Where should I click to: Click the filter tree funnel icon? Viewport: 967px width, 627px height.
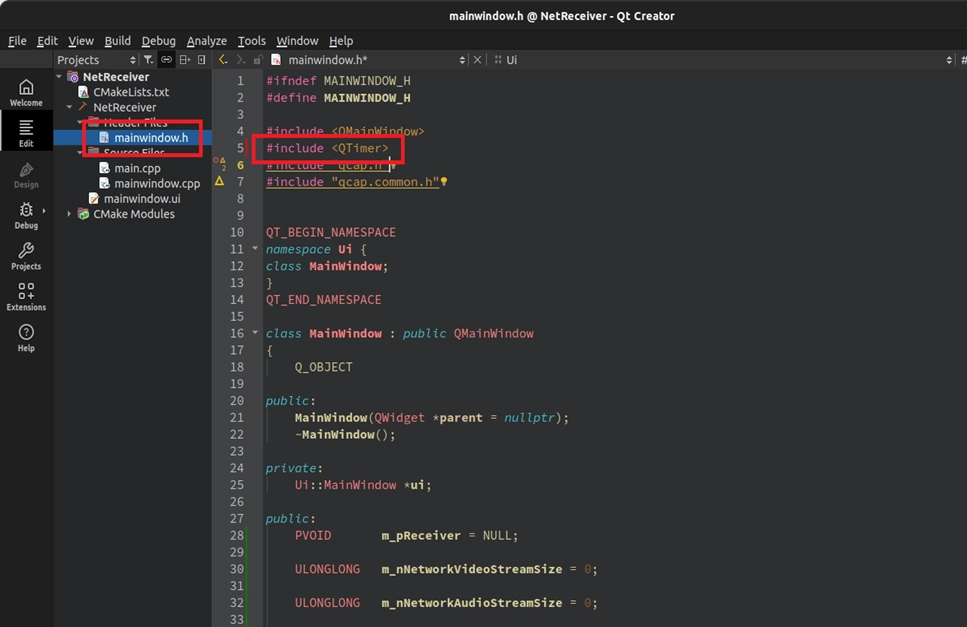[148, 60]
